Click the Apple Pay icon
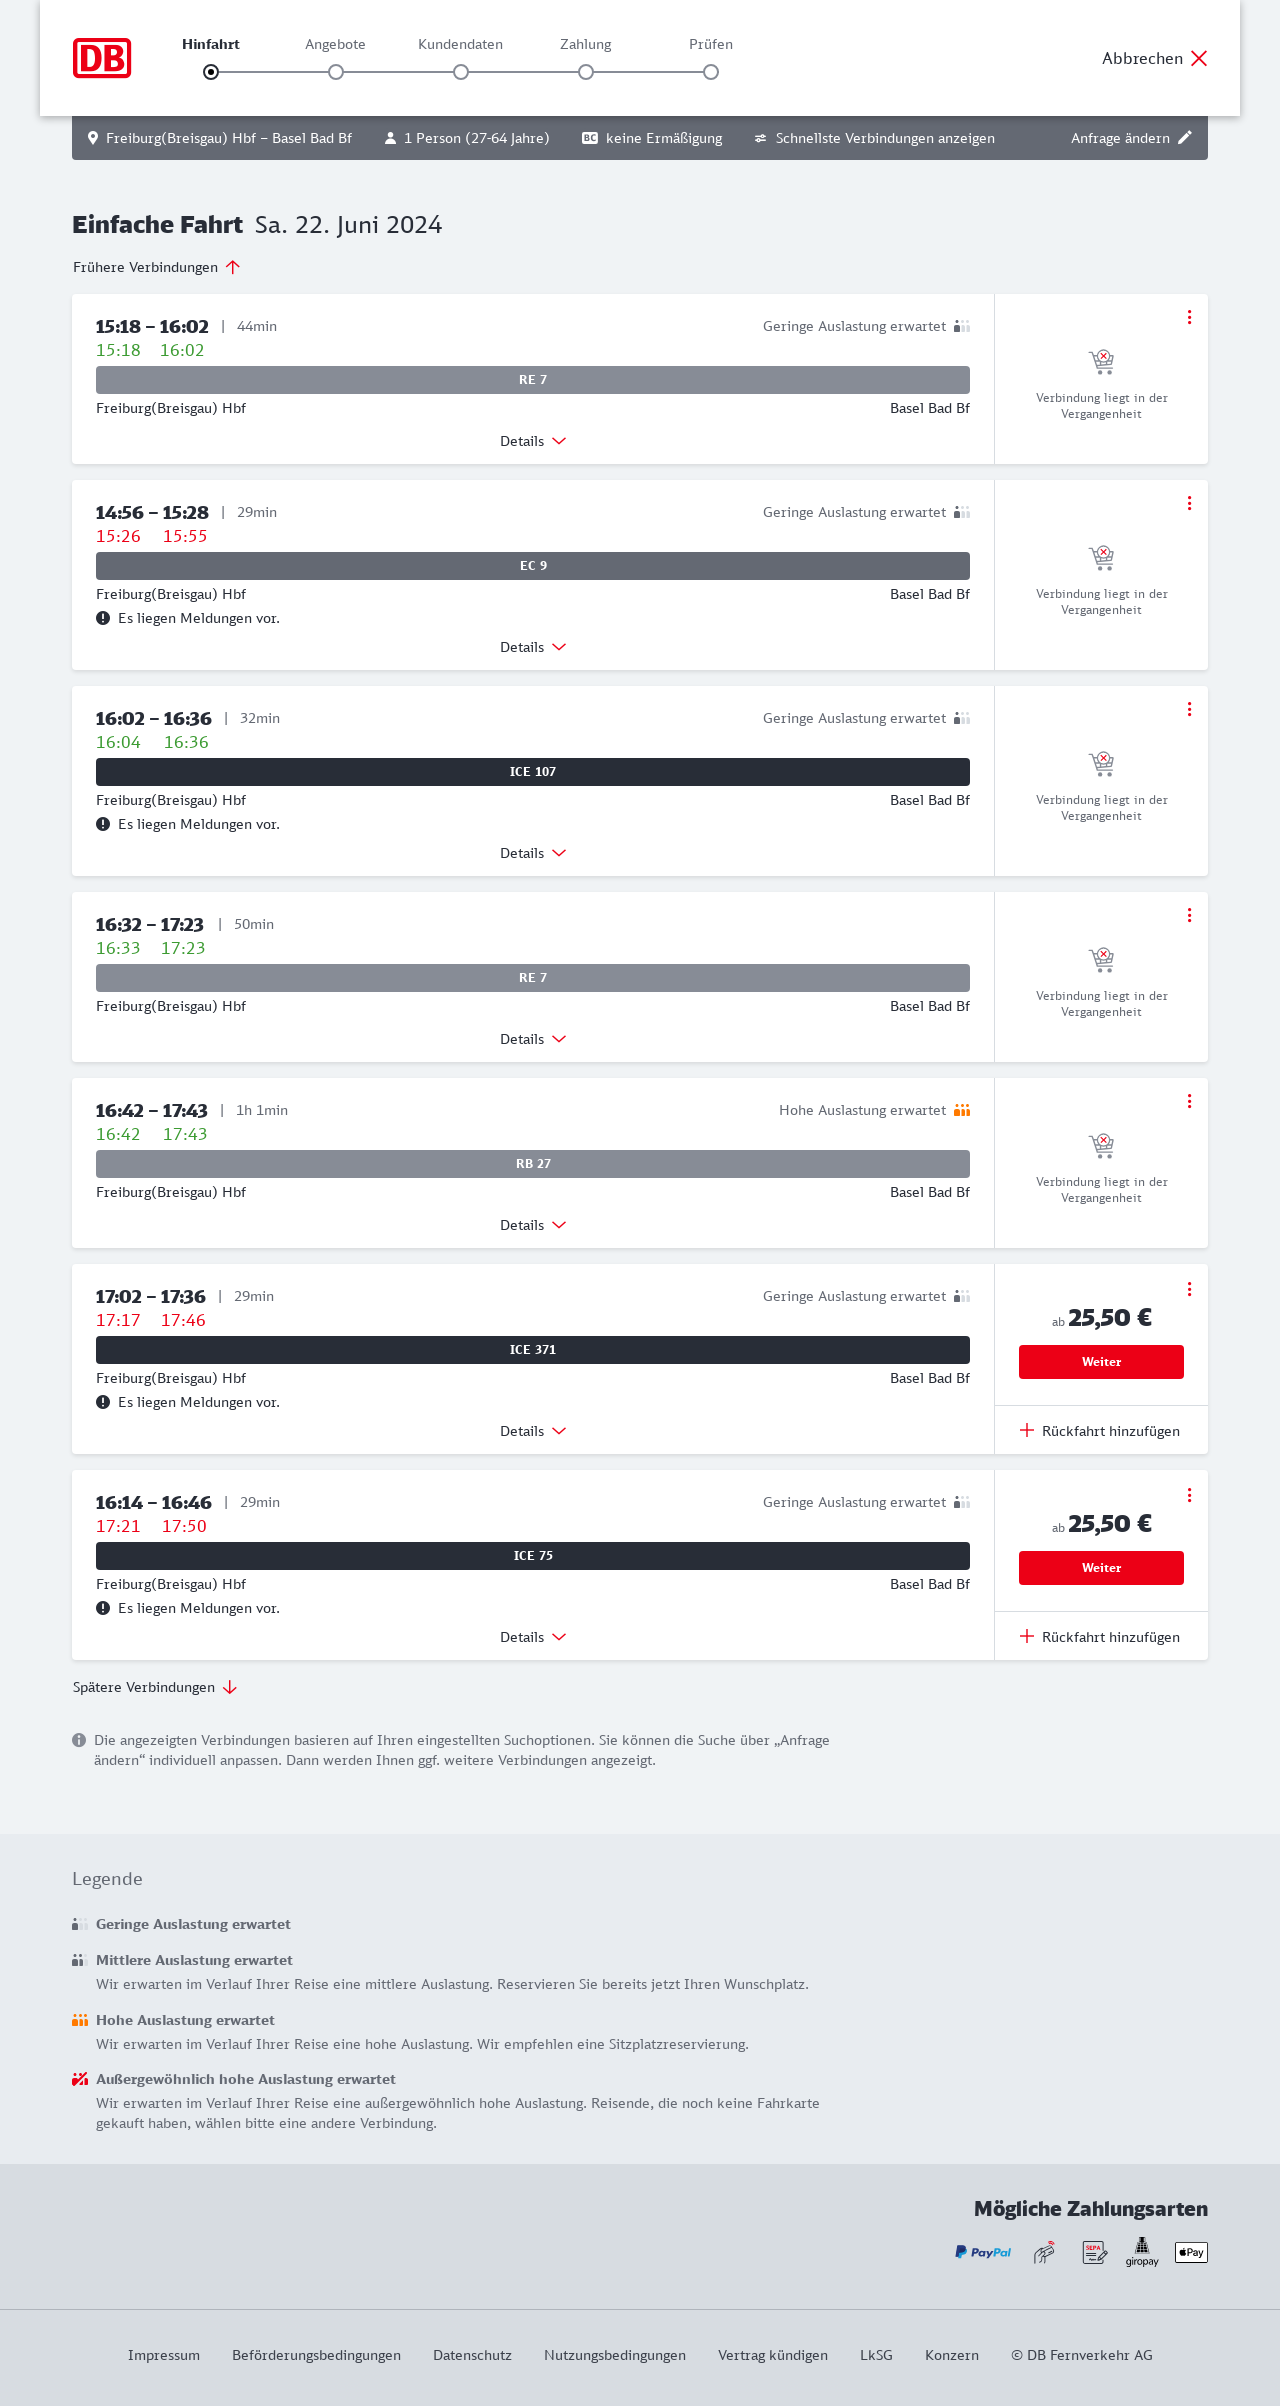Image resolution: width=1280 pixels, height=2406 pixels. (x=1191, y=2252)
